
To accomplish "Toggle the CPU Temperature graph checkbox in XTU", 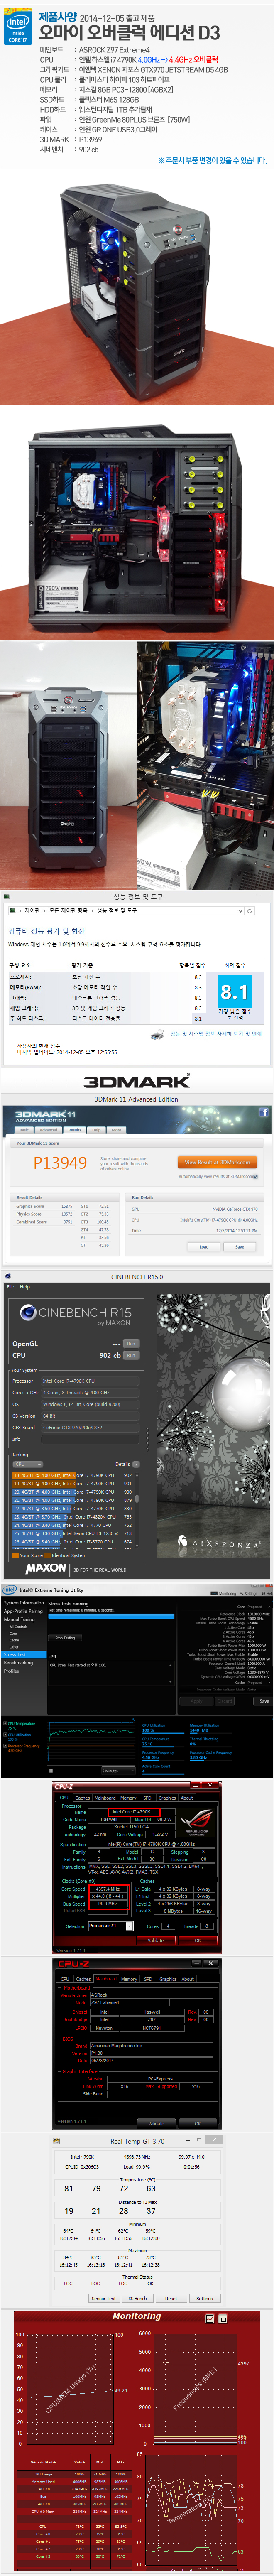I will tap(5, 1724).
